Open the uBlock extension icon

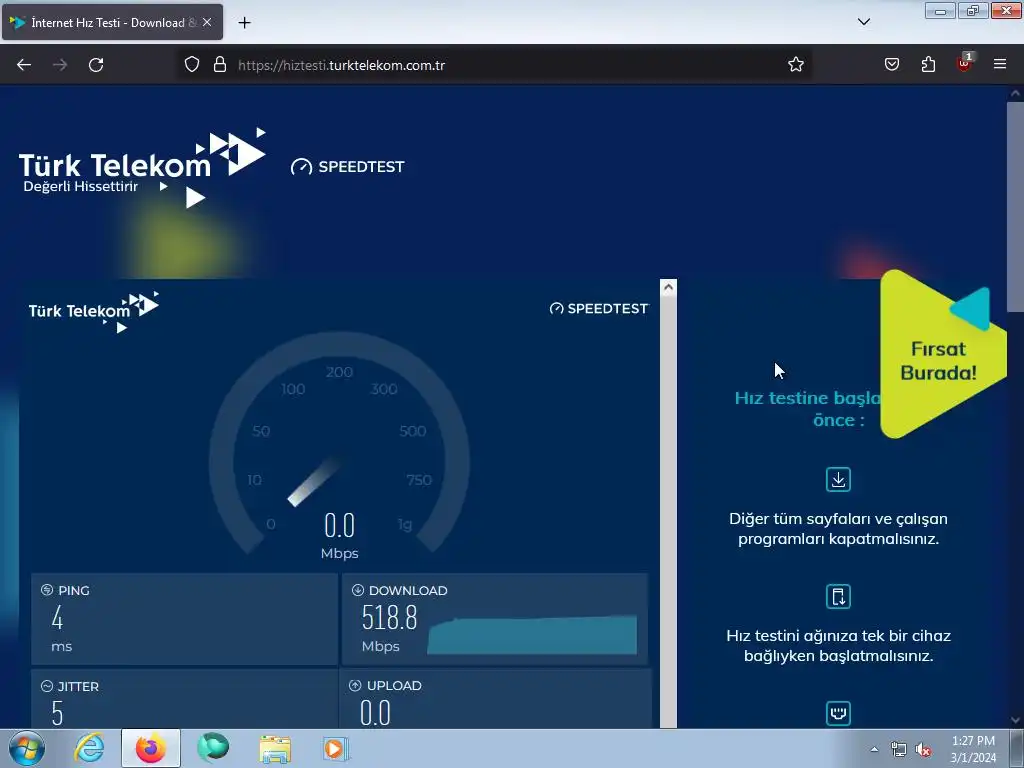(965, 63)
